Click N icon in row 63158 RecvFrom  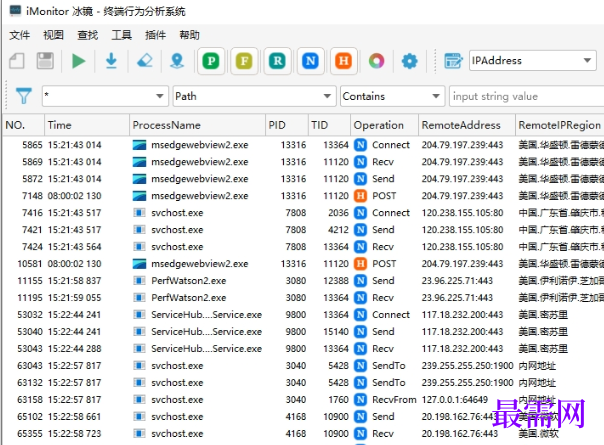click(x=361, y=400)
